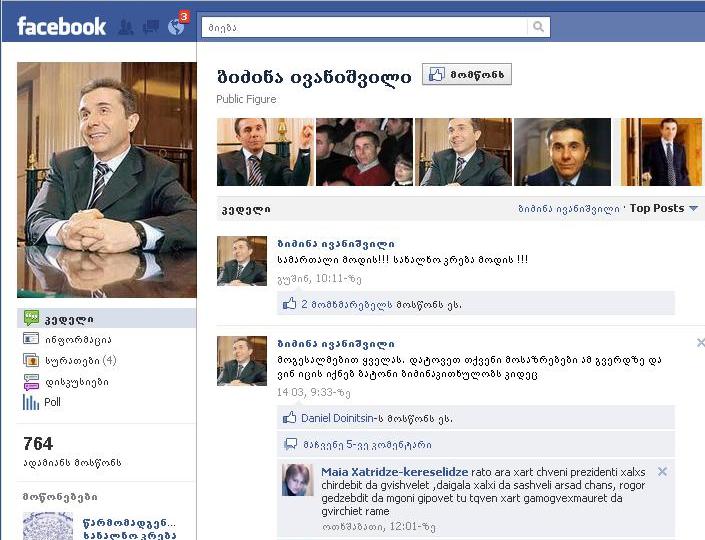
Task: Click the მოწონებები likes section heading
Action: tap(60, 497)
